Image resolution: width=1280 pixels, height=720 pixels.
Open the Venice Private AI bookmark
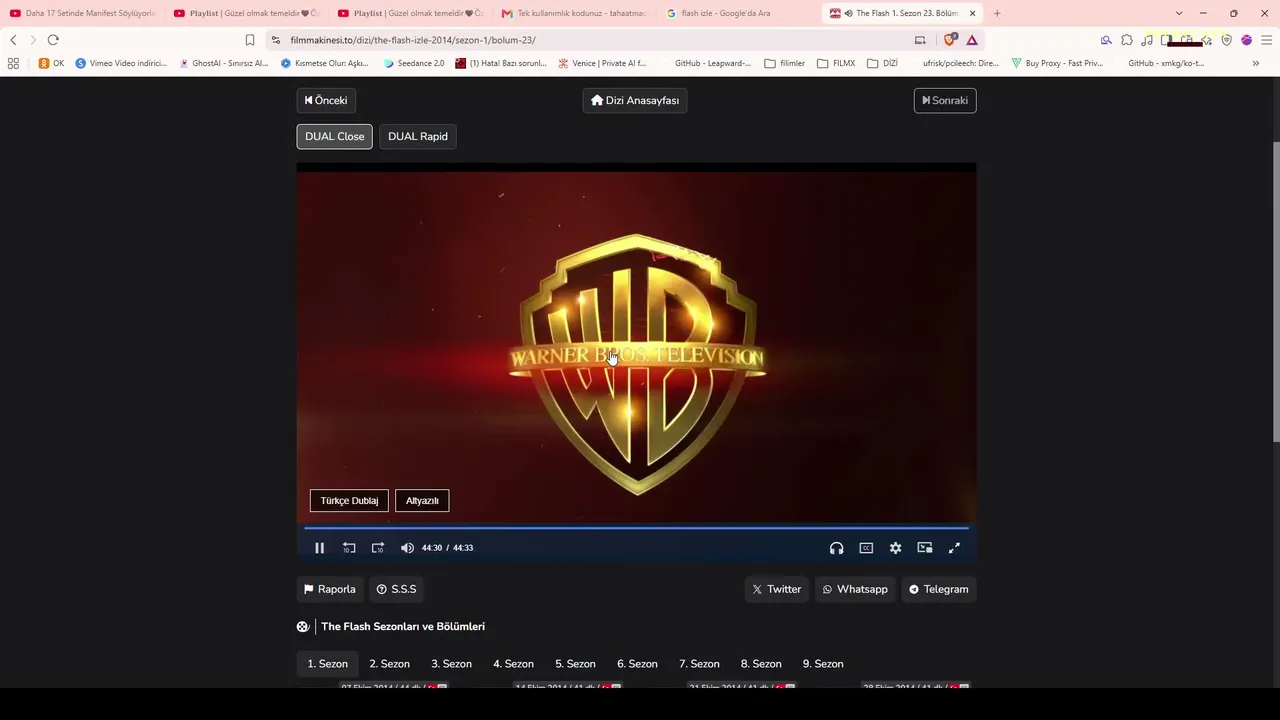pos(601,63)
